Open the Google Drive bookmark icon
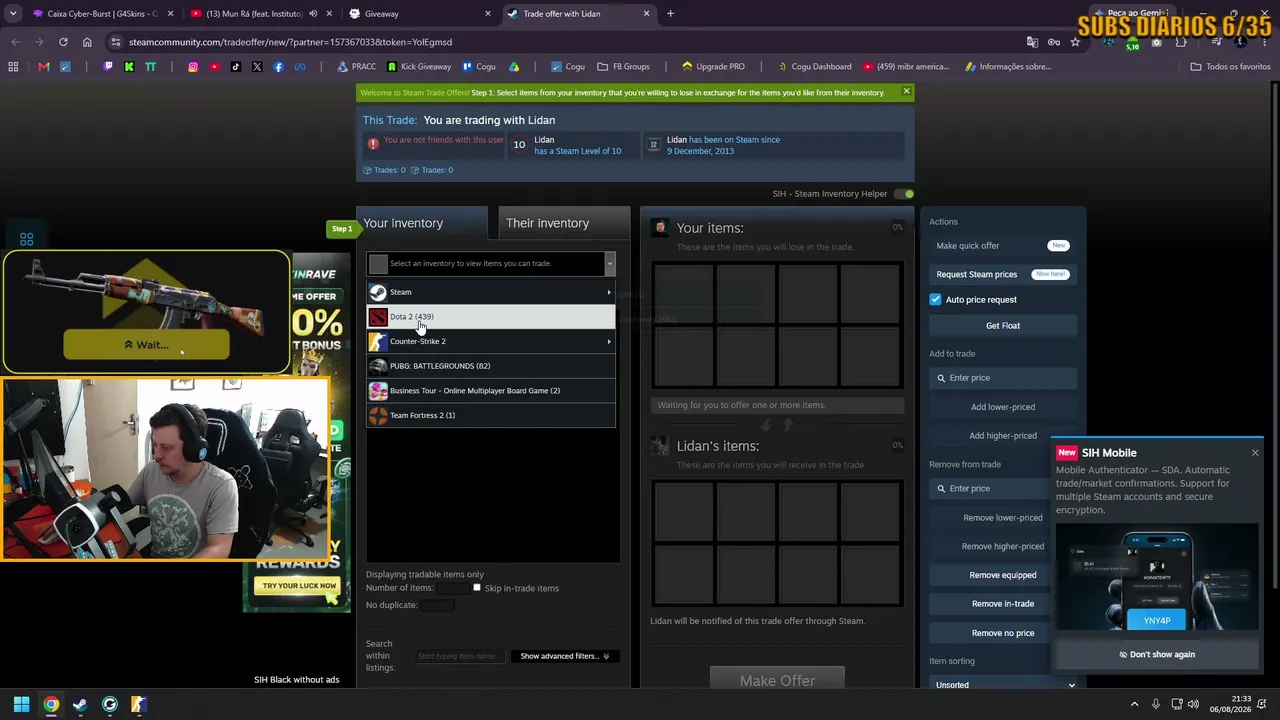 514,67
